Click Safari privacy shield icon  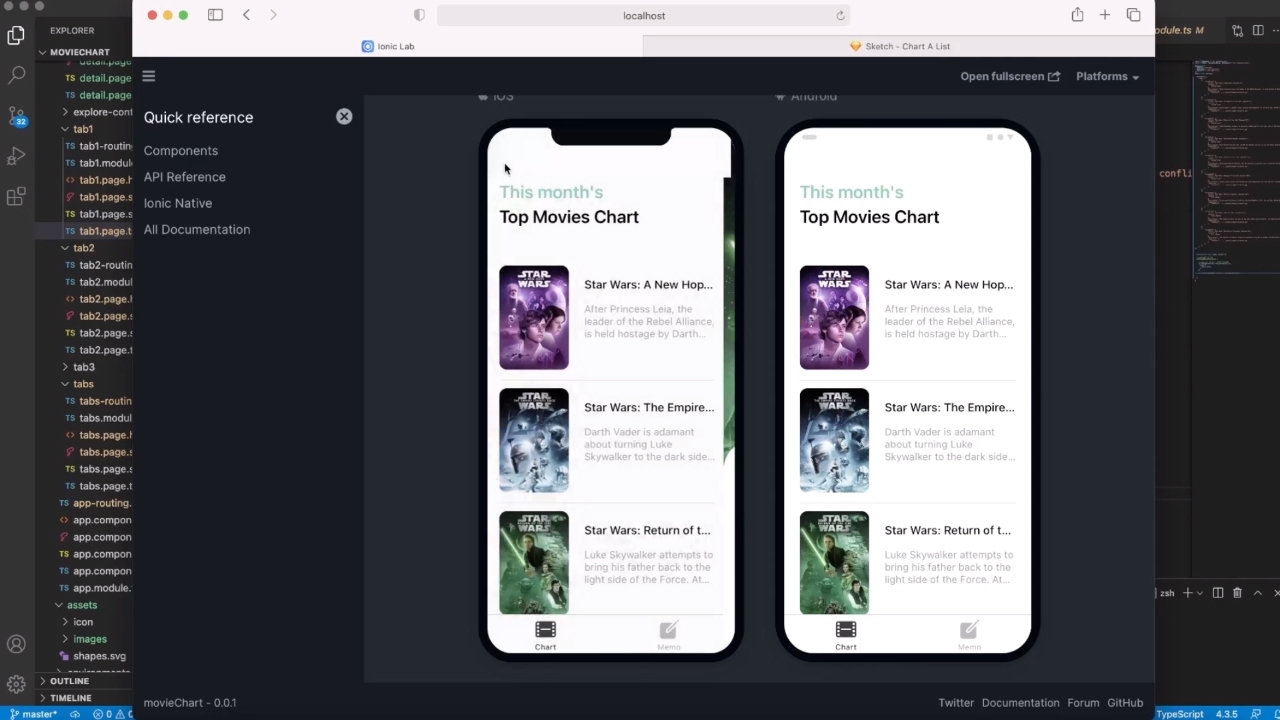pyautogui.click(x=419, y=15)
